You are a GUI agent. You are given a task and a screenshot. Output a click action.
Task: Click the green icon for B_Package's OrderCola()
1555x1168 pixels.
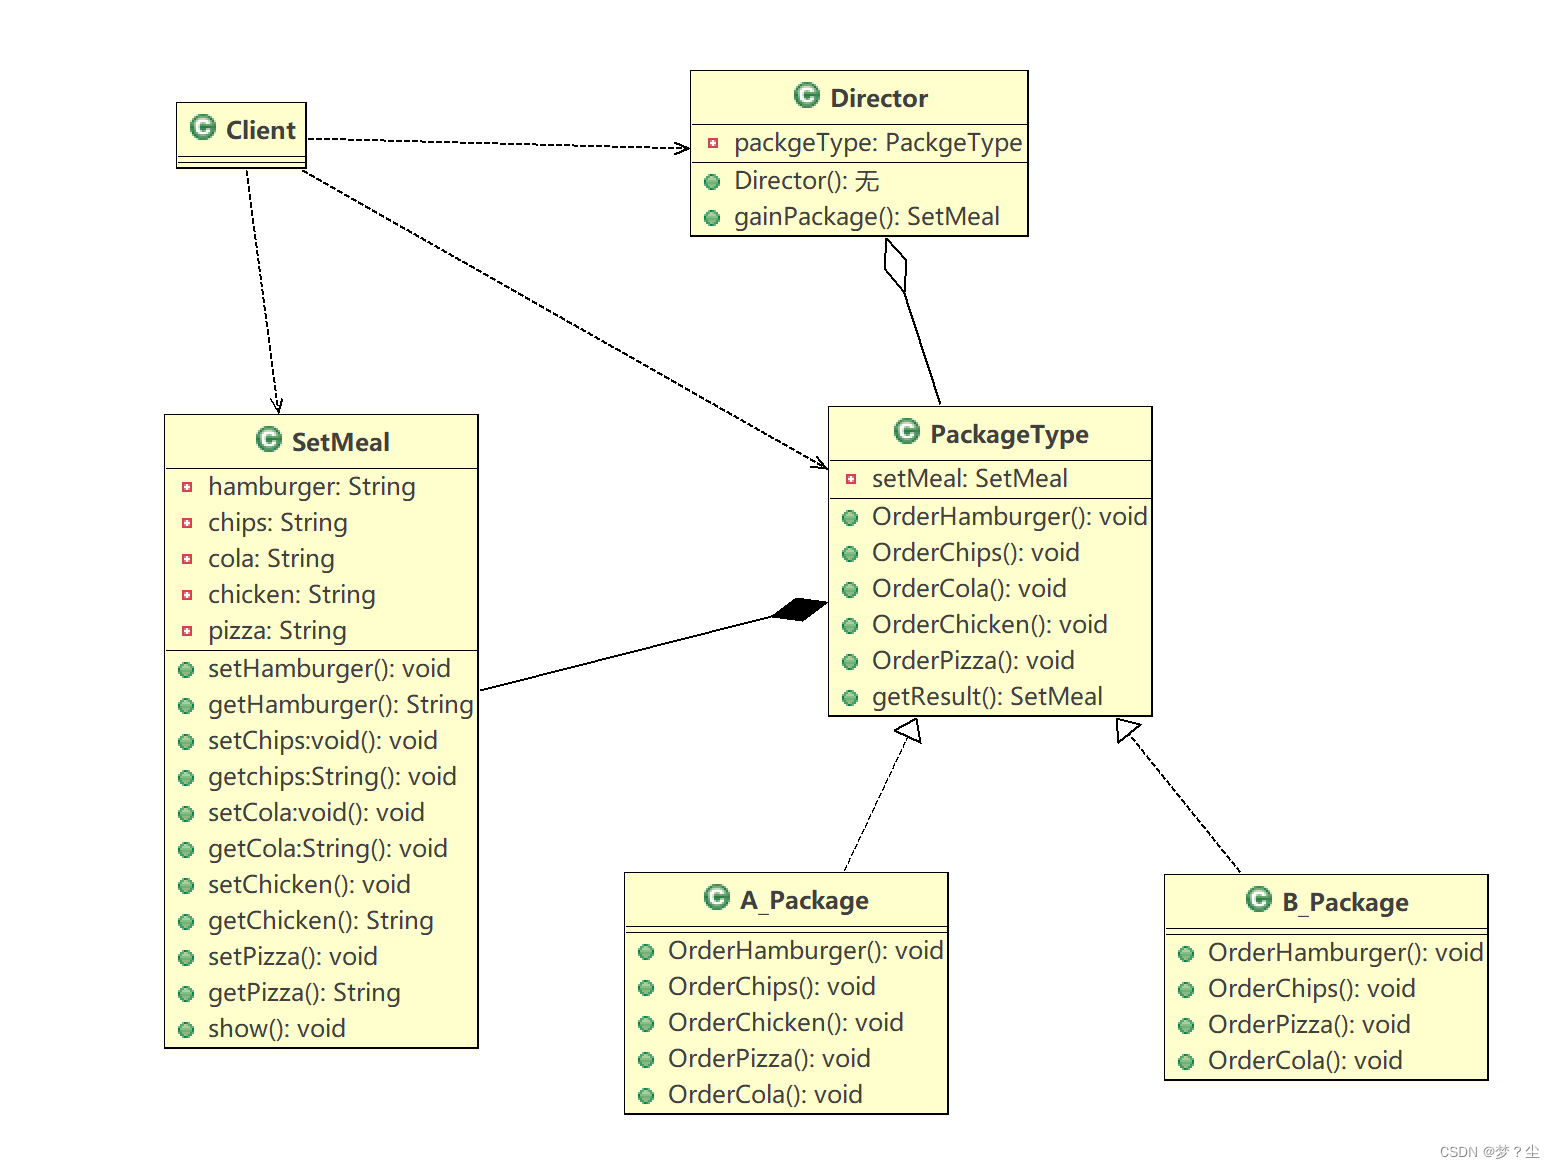click(1186, 1062)
